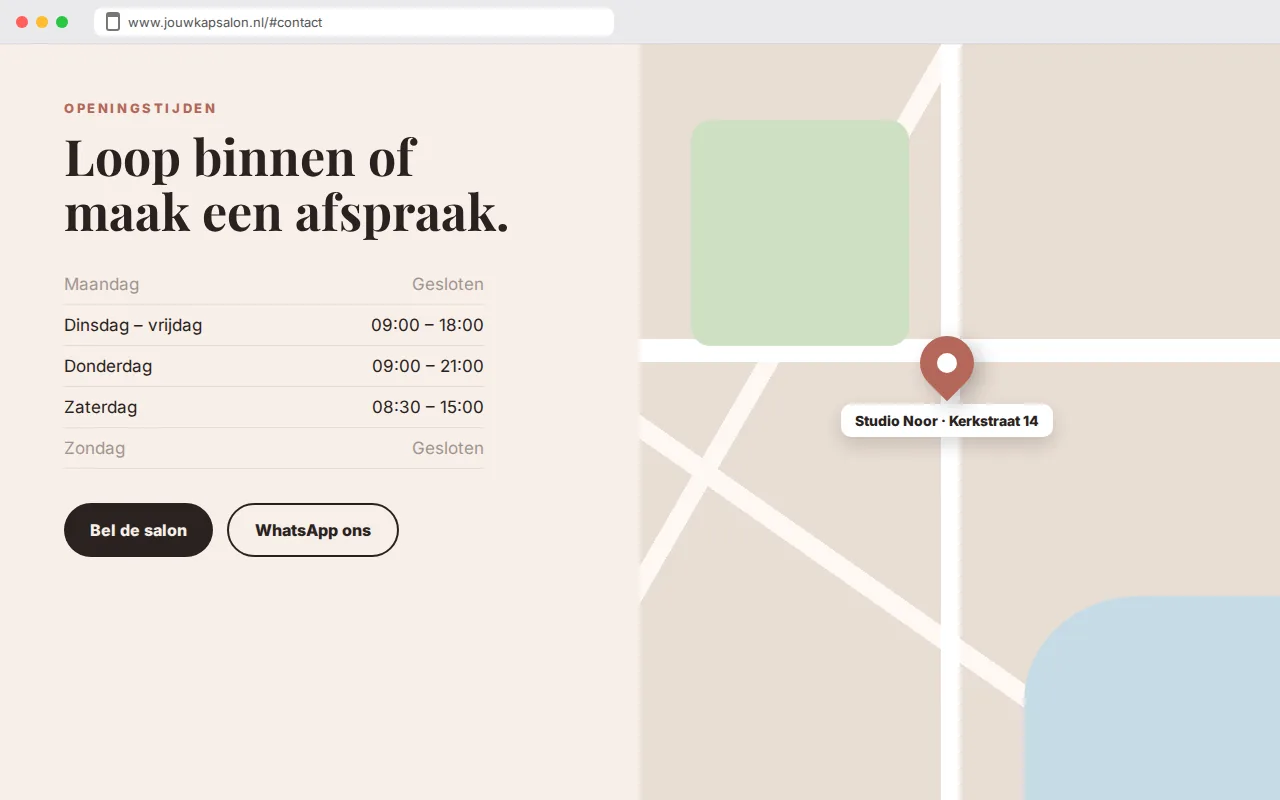Click the '09:00 – 21:00' opening time
This screenshot has height=800, width=1280.
point(428,366)
